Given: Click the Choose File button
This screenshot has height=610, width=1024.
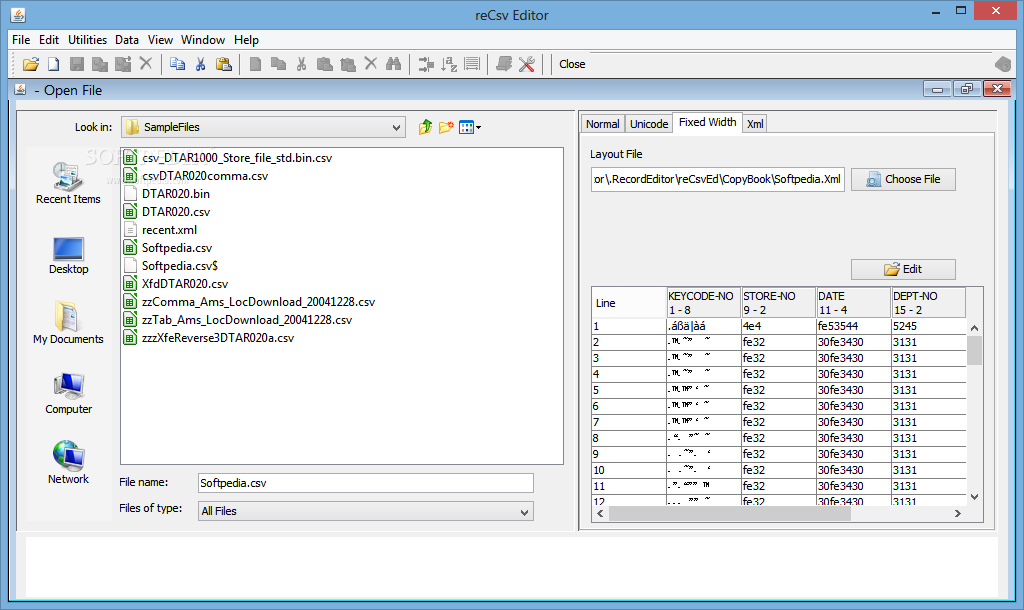Looking at the screenshot, I should pos(903,179).
